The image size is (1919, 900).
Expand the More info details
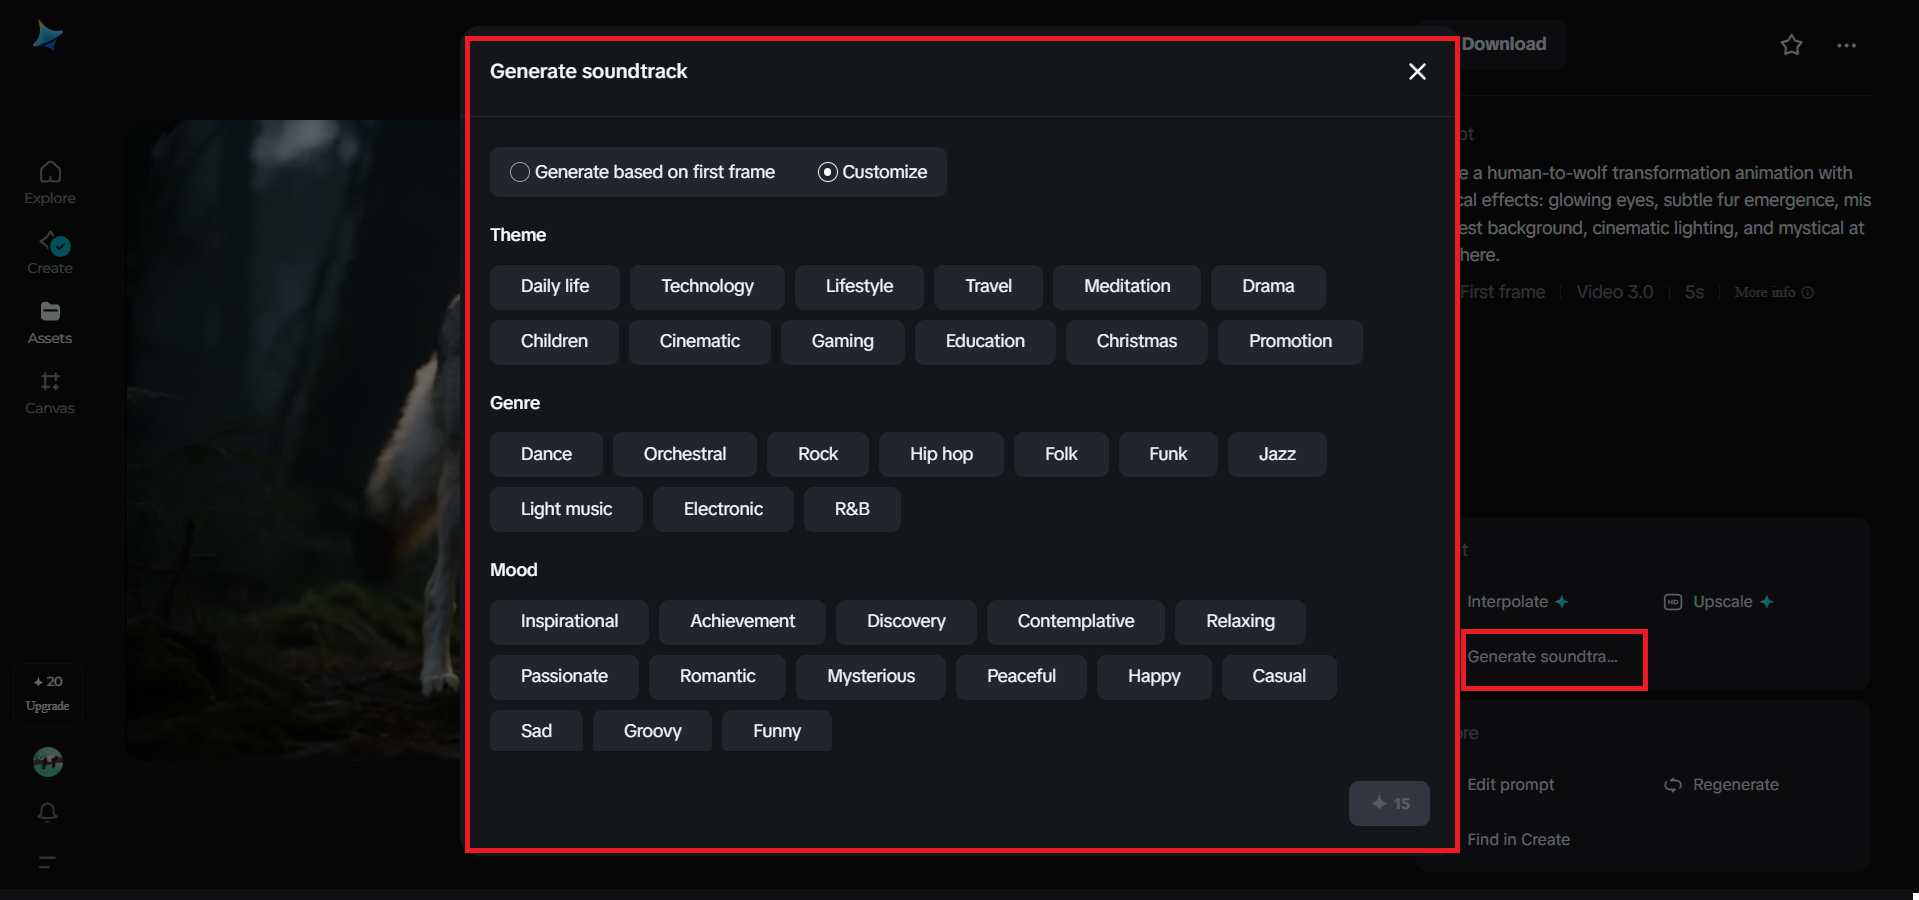point(1772,292)
